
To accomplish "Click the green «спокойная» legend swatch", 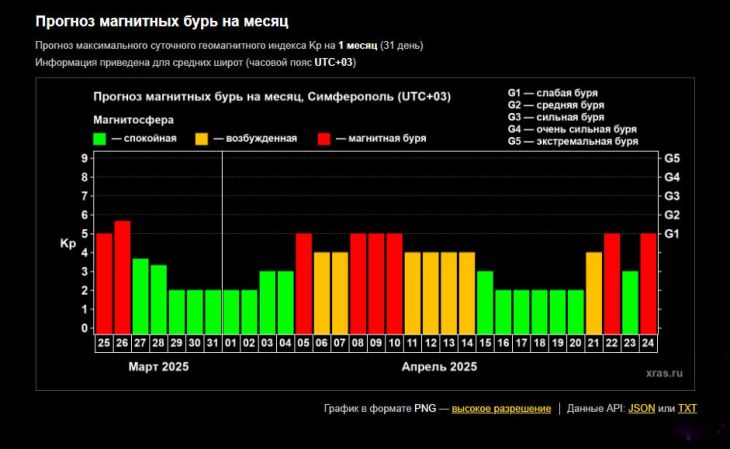I will (x=99, y=139).
